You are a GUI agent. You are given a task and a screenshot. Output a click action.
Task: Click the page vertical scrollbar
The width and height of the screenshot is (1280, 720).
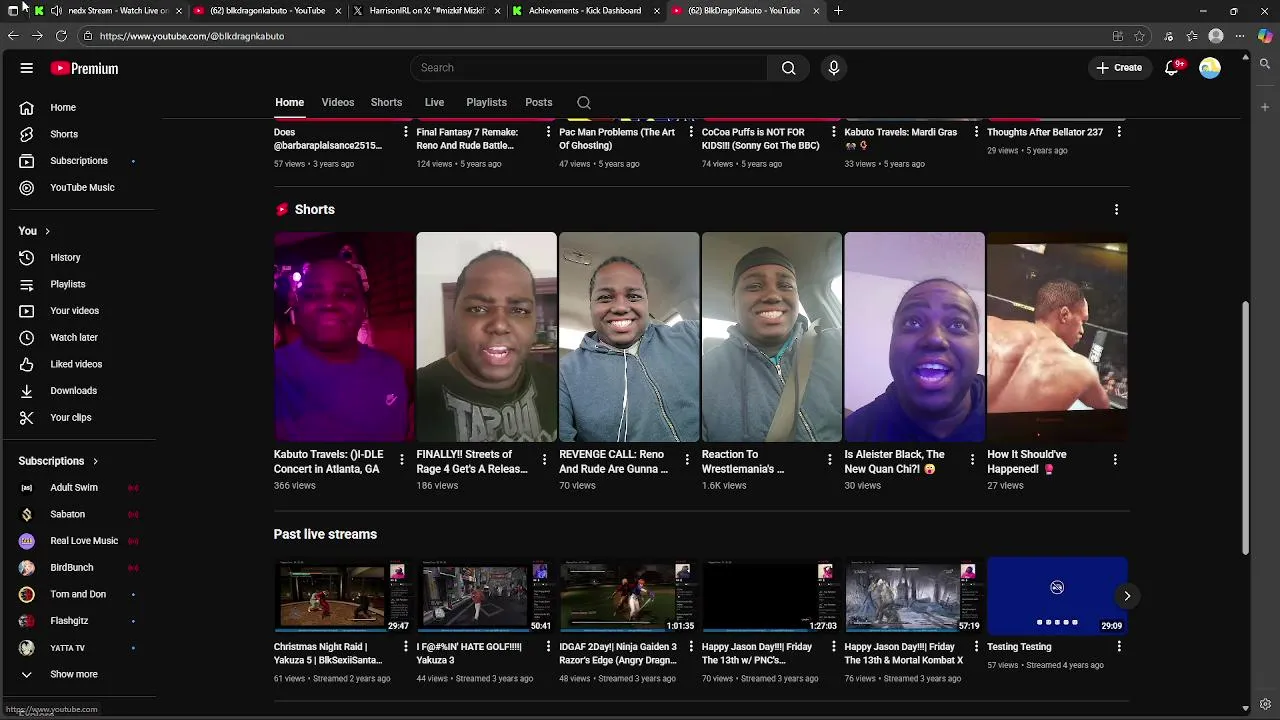[1245, 427]
